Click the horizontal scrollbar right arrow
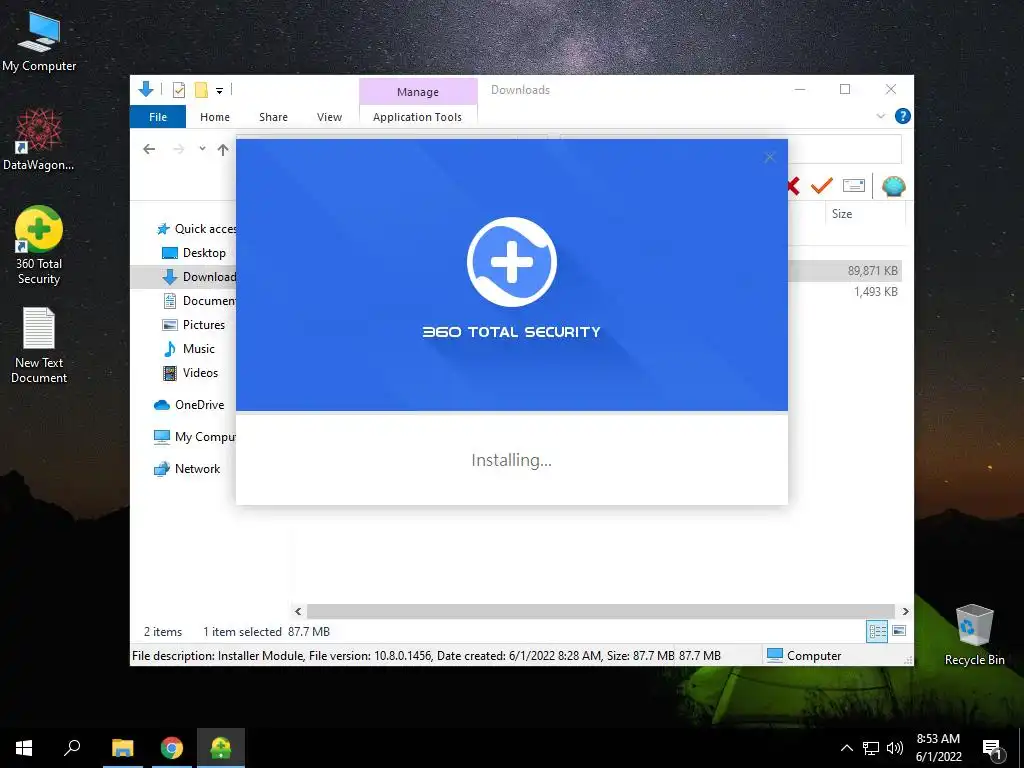 905,611
